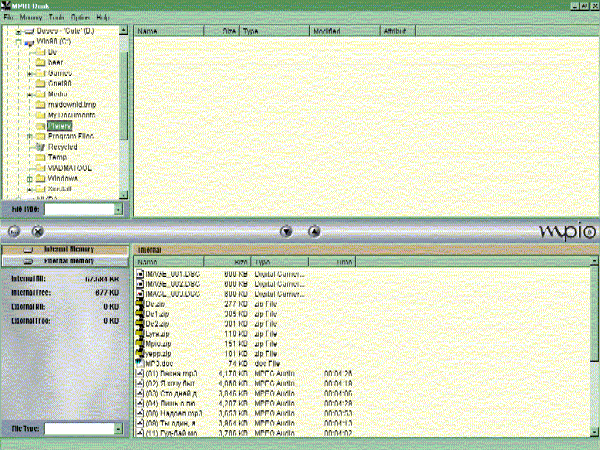Image resolution: width=600 pixels, height=450 pixels.
Task: Switch to the Internal Memory tab
Action: tap(65, 249)
